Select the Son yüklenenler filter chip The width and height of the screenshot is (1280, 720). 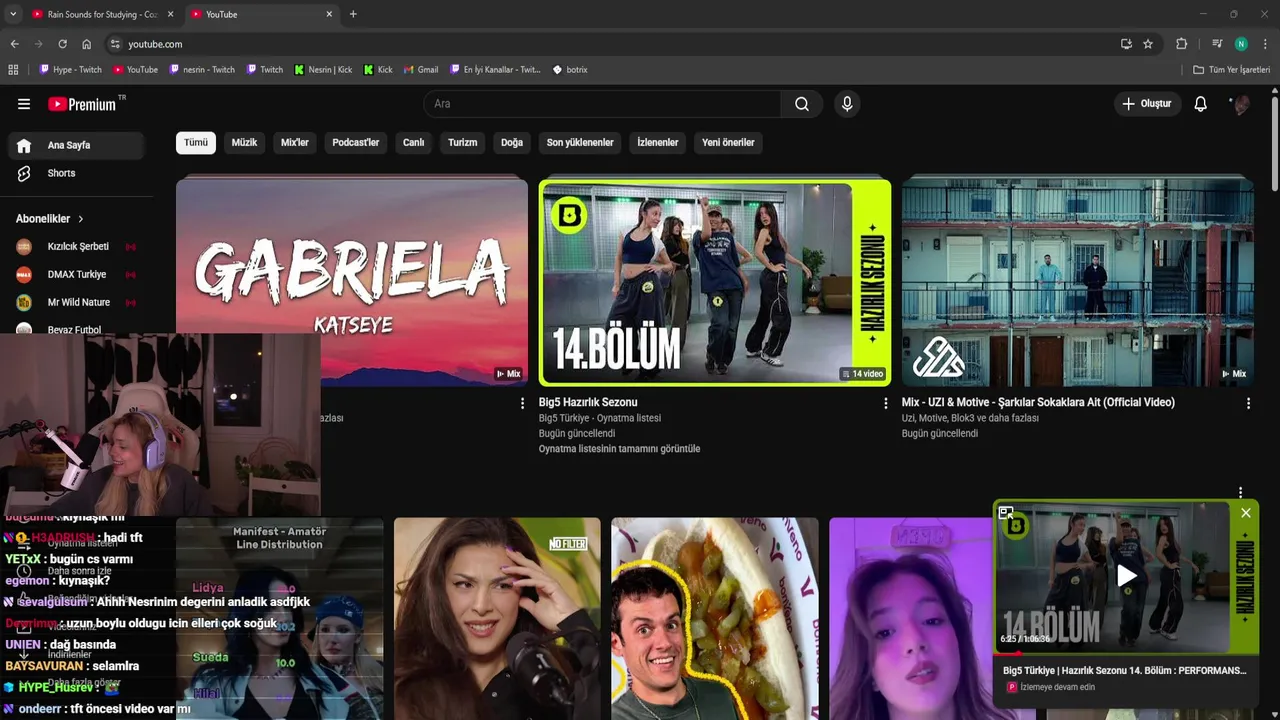point(580,142)
